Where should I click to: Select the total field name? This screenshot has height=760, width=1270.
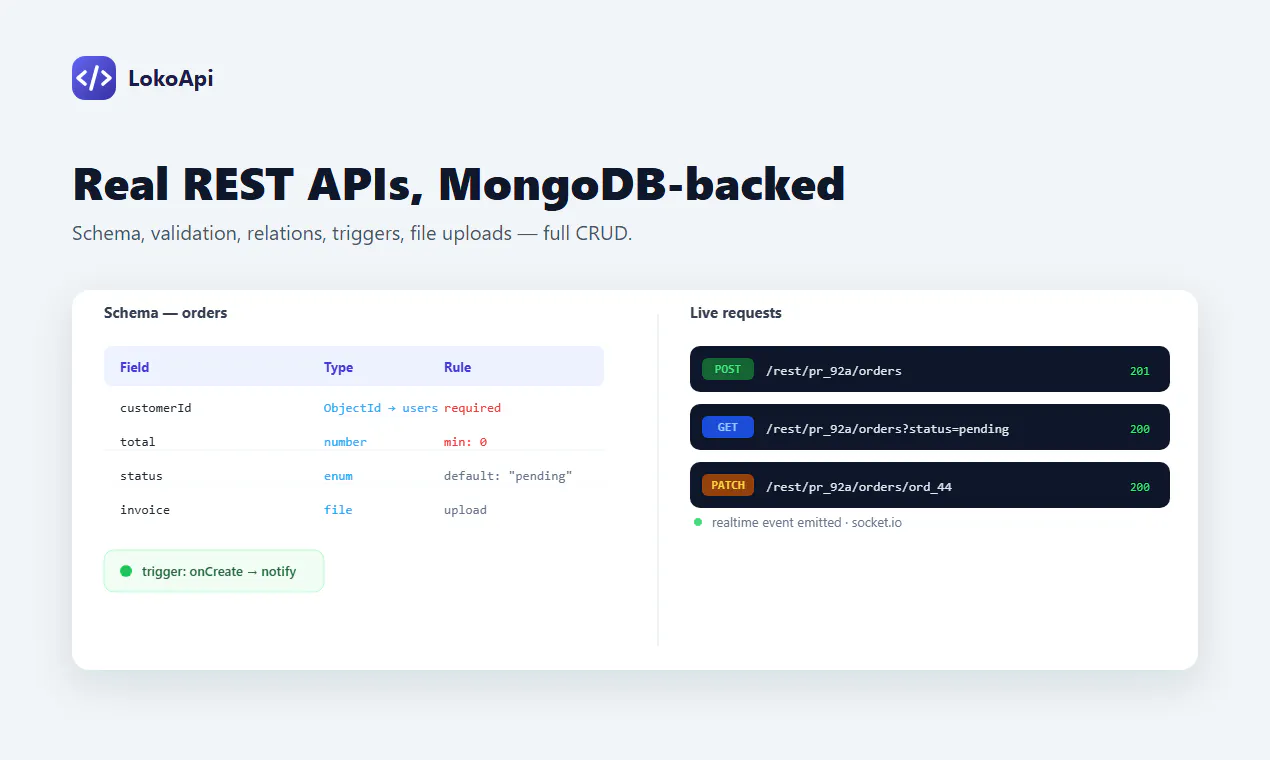pyautogui.click(x=138, y=442)
